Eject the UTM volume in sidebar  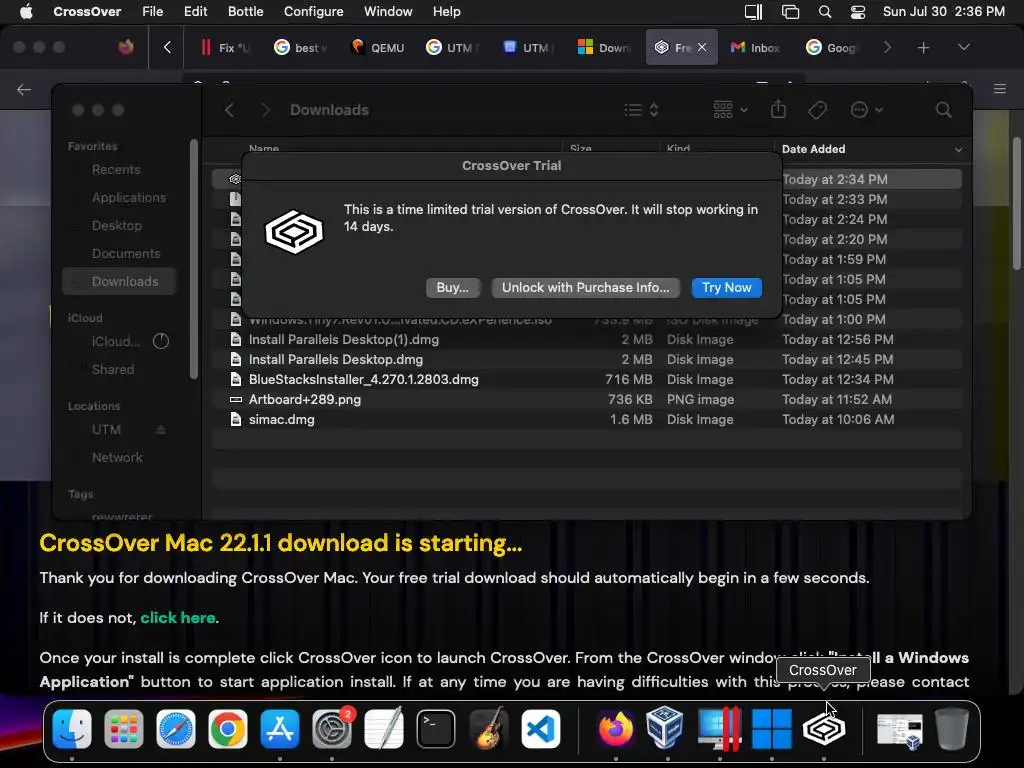pyautogui.click(x=160, y=430)
